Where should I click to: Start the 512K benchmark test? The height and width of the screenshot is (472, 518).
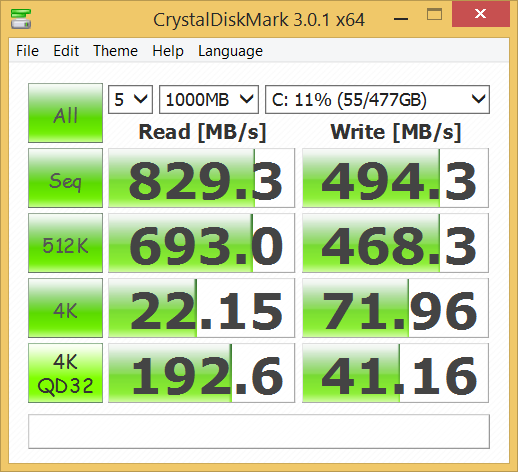tap(65, 243)
